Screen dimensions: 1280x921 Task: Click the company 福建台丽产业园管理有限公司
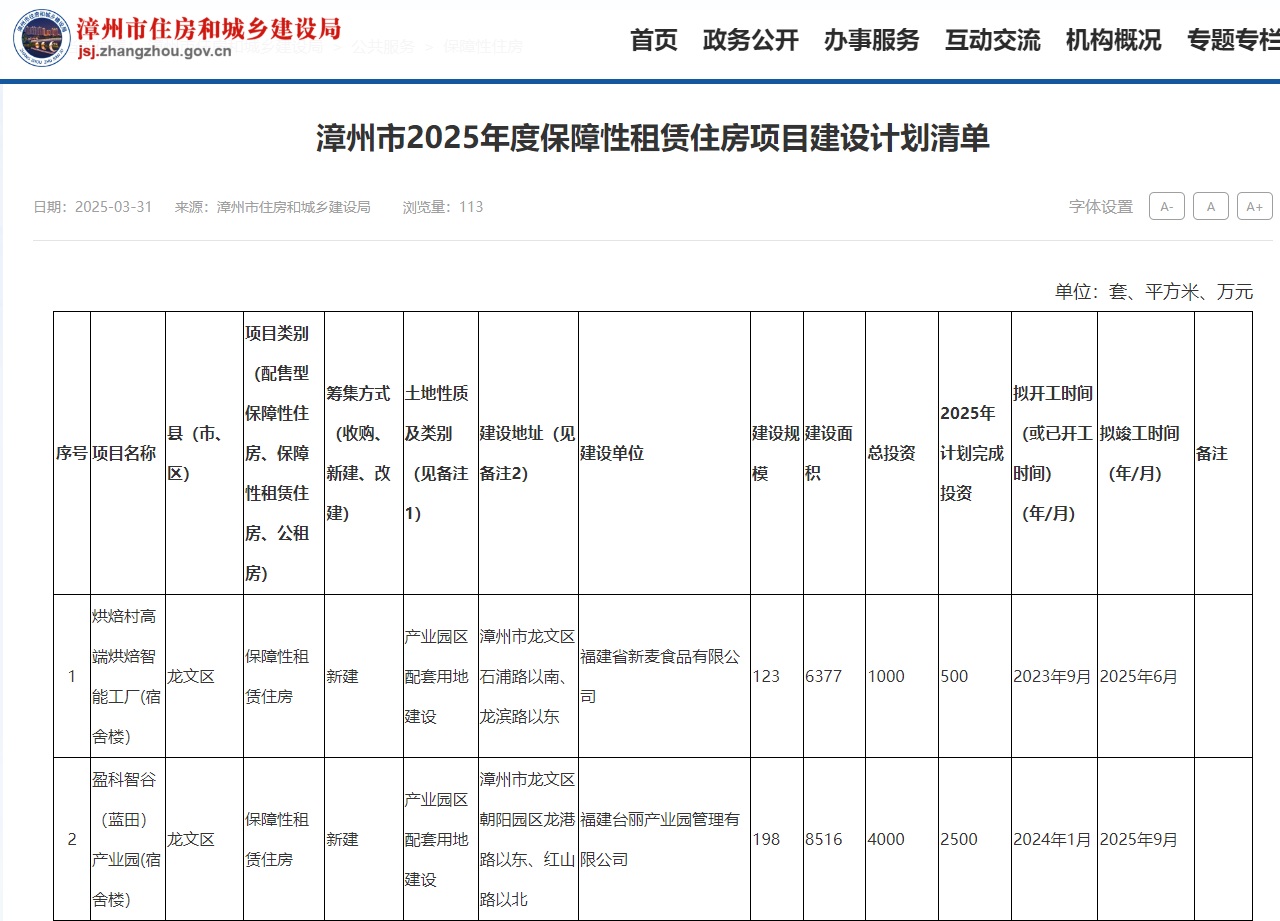tap(661, 839)
